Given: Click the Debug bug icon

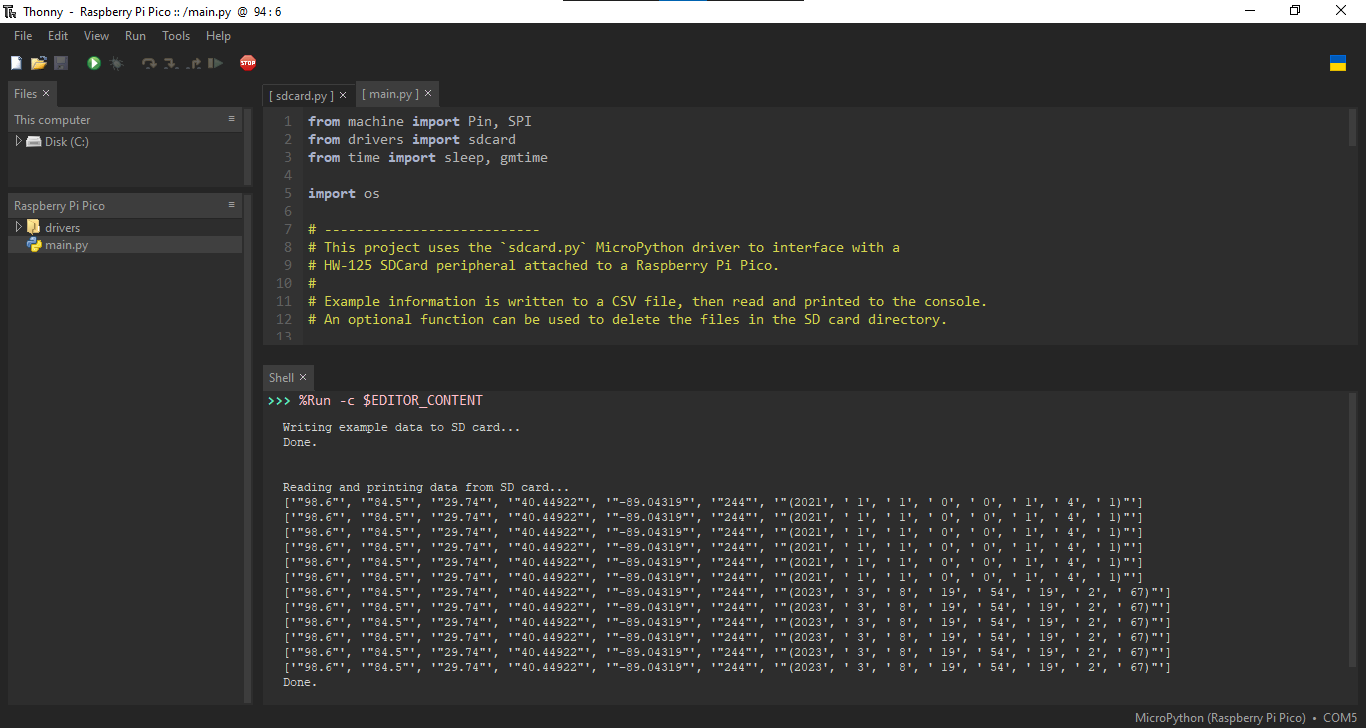Looking at the screenshot, I should (116, 63).
